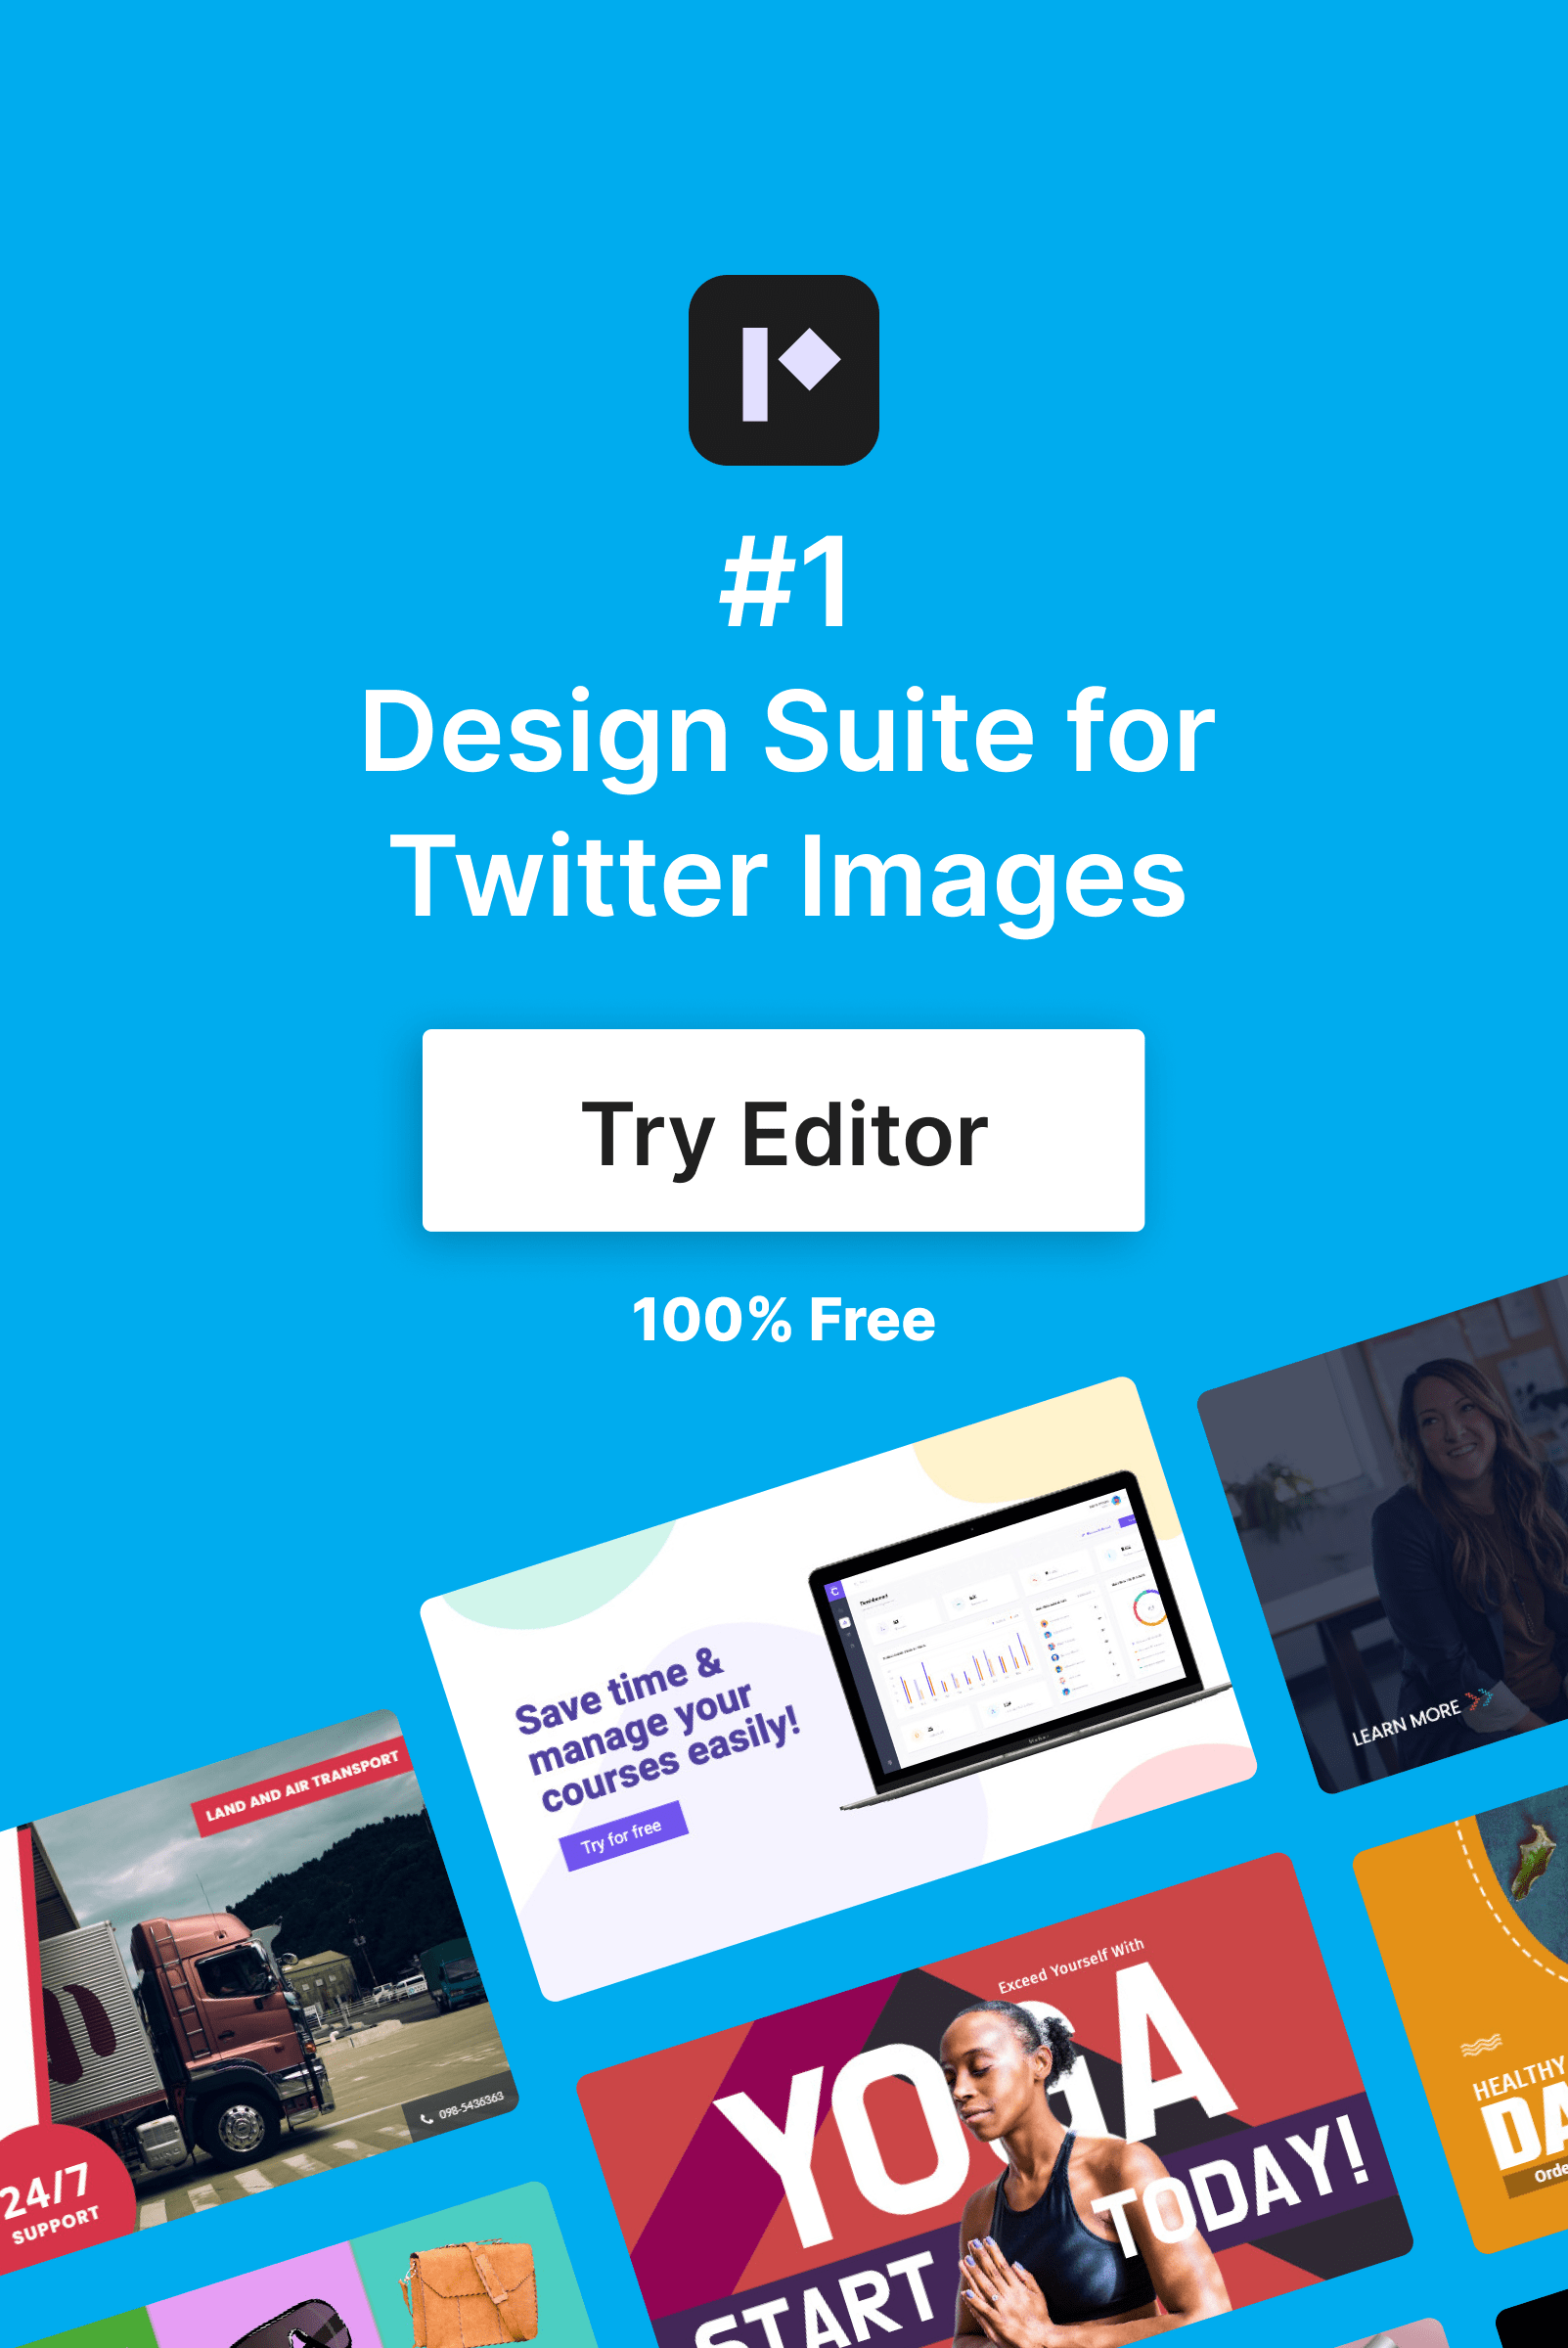Click the #1 headline text
This screenshot has width=1568, height=2348.
783,580
